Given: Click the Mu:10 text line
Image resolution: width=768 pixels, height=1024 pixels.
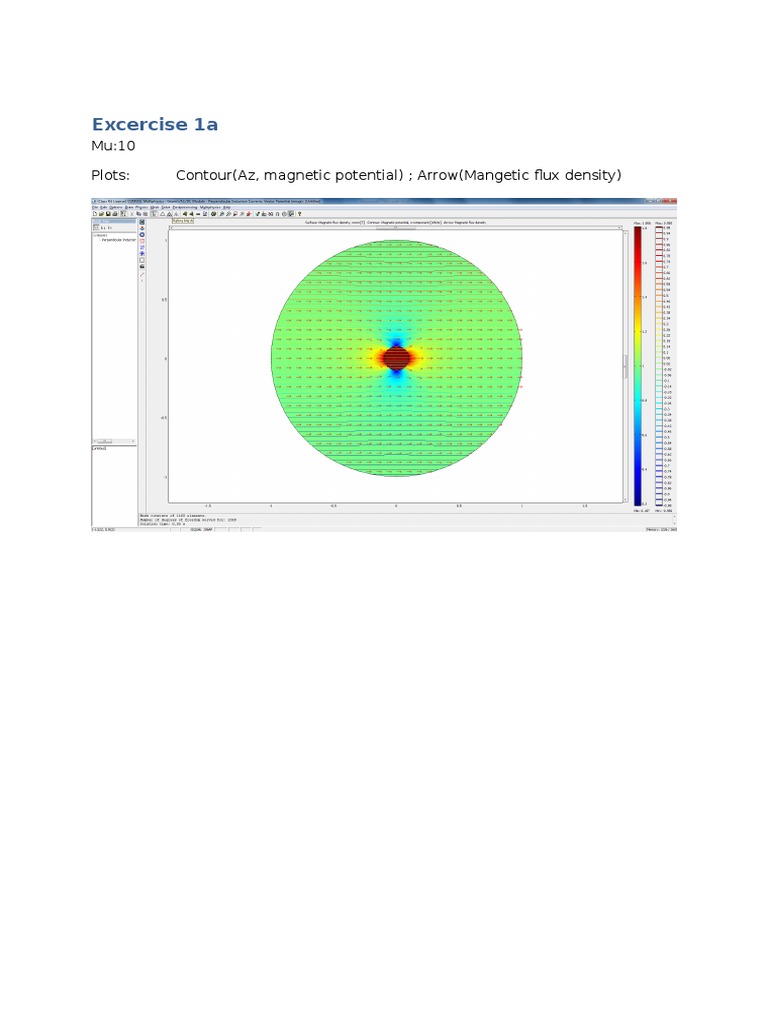Looking at the screenshot, I should tap(113, 146).
